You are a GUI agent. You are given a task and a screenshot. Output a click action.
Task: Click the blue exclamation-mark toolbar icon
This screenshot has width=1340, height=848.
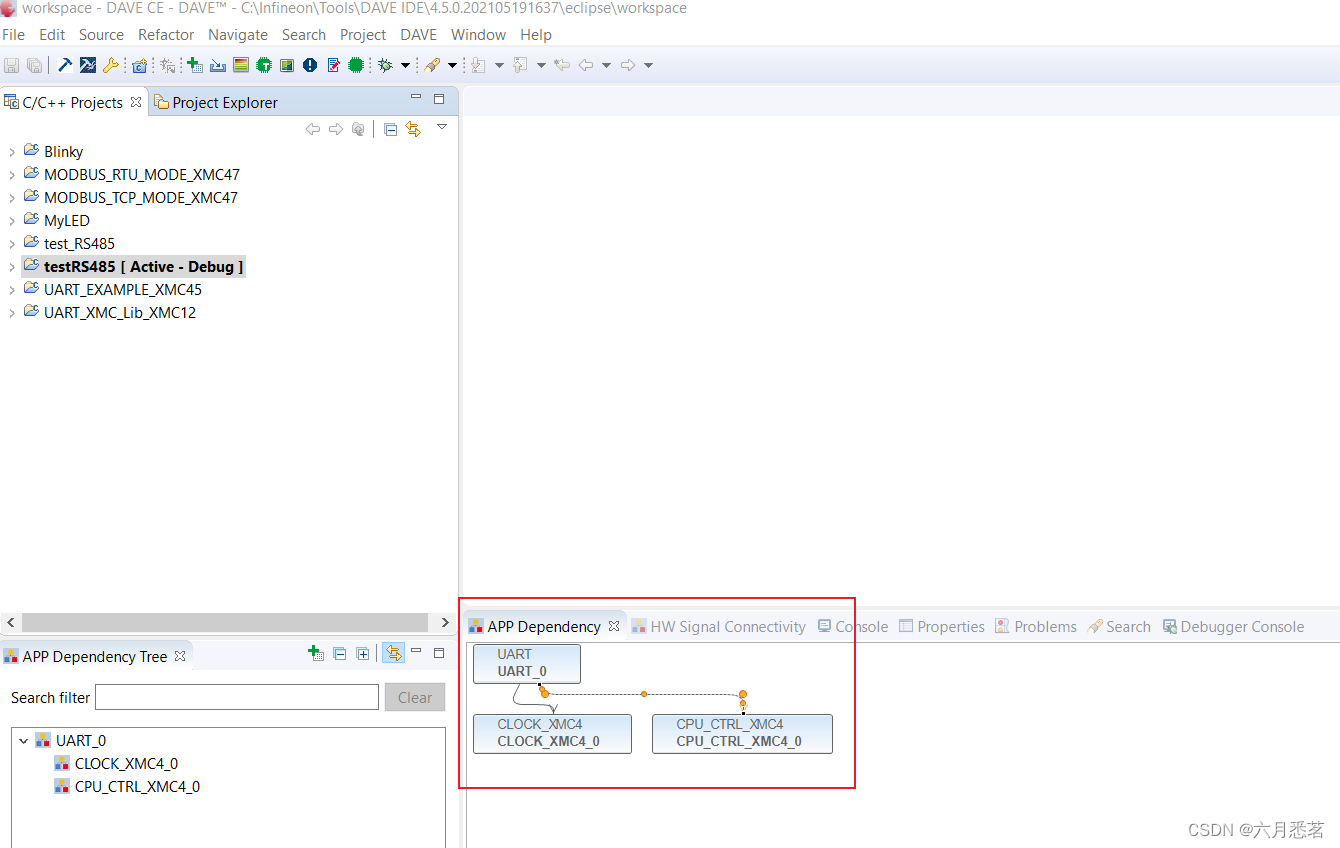coord(310,65)
